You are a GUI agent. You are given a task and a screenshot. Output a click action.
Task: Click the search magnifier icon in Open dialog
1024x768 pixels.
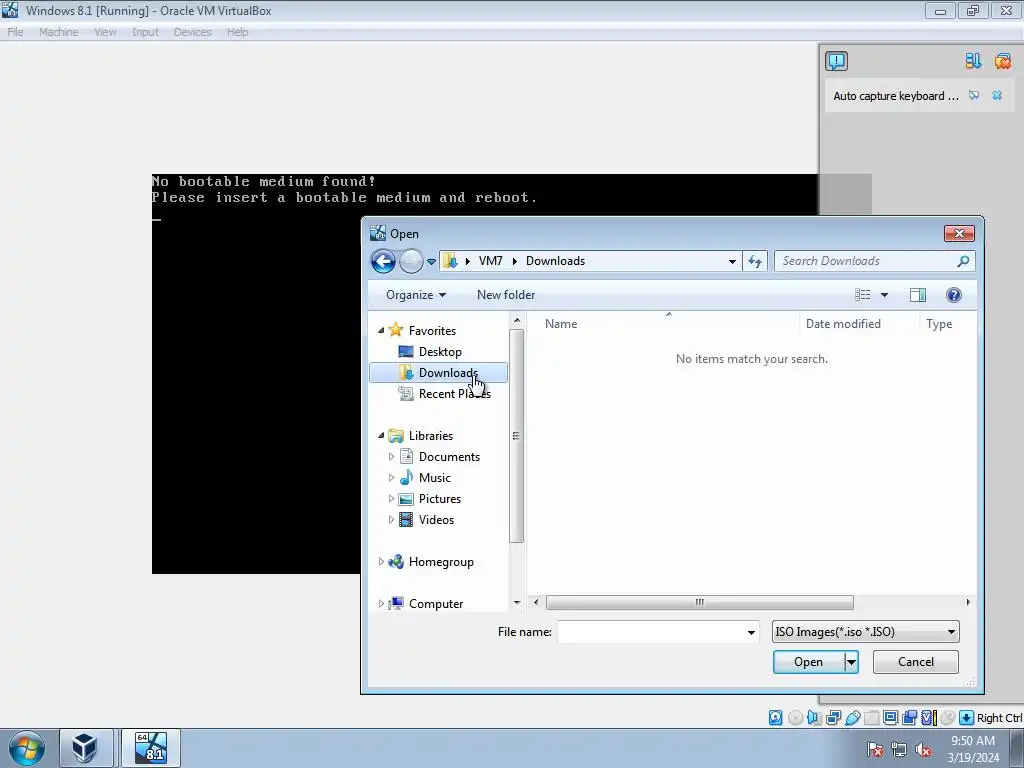click(x=963, y=261)
